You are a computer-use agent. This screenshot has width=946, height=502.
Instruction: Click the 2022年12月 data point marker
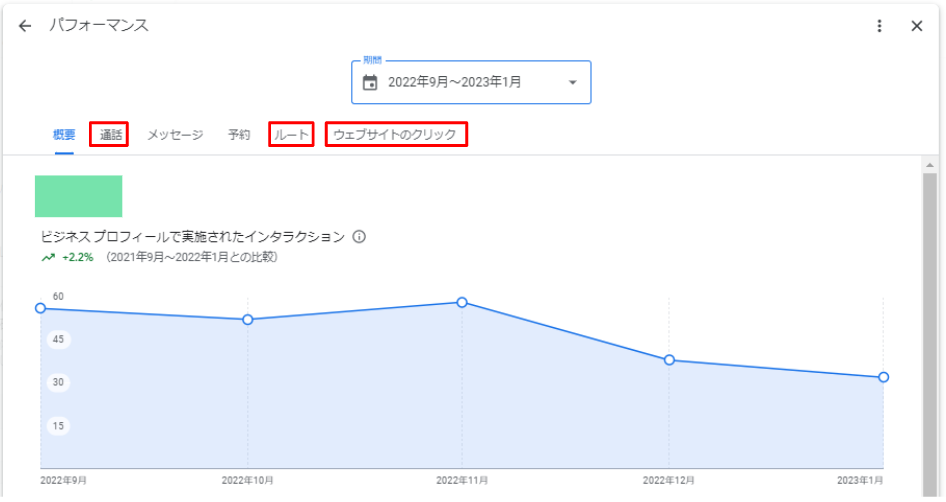[x=669, y=360]
